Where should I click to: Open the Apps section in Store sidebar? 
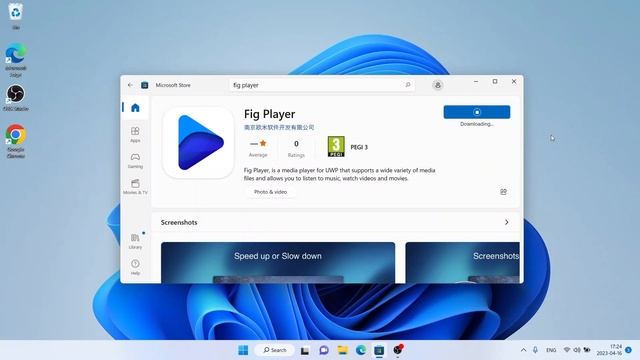tap(135, 134)
